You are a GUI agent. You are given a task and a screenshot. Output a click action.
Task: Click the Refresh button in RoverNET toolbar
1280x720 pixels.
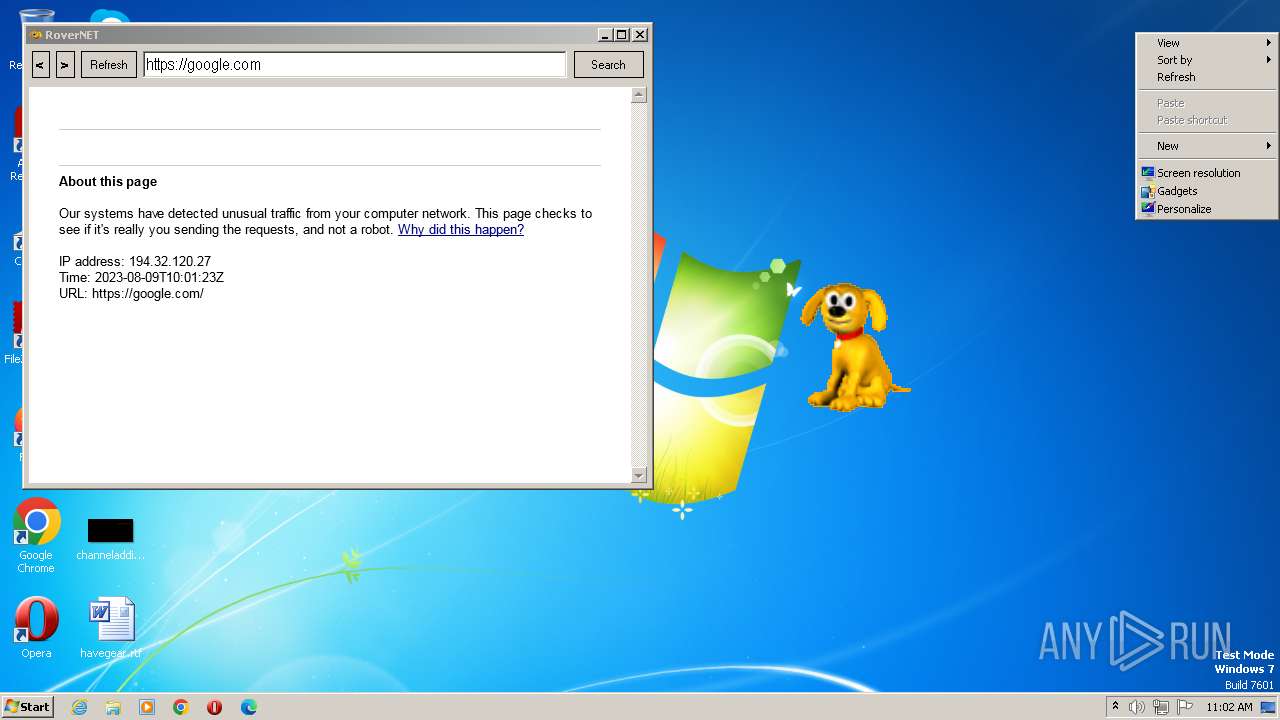pyautogui.click(x=109, y=64)
